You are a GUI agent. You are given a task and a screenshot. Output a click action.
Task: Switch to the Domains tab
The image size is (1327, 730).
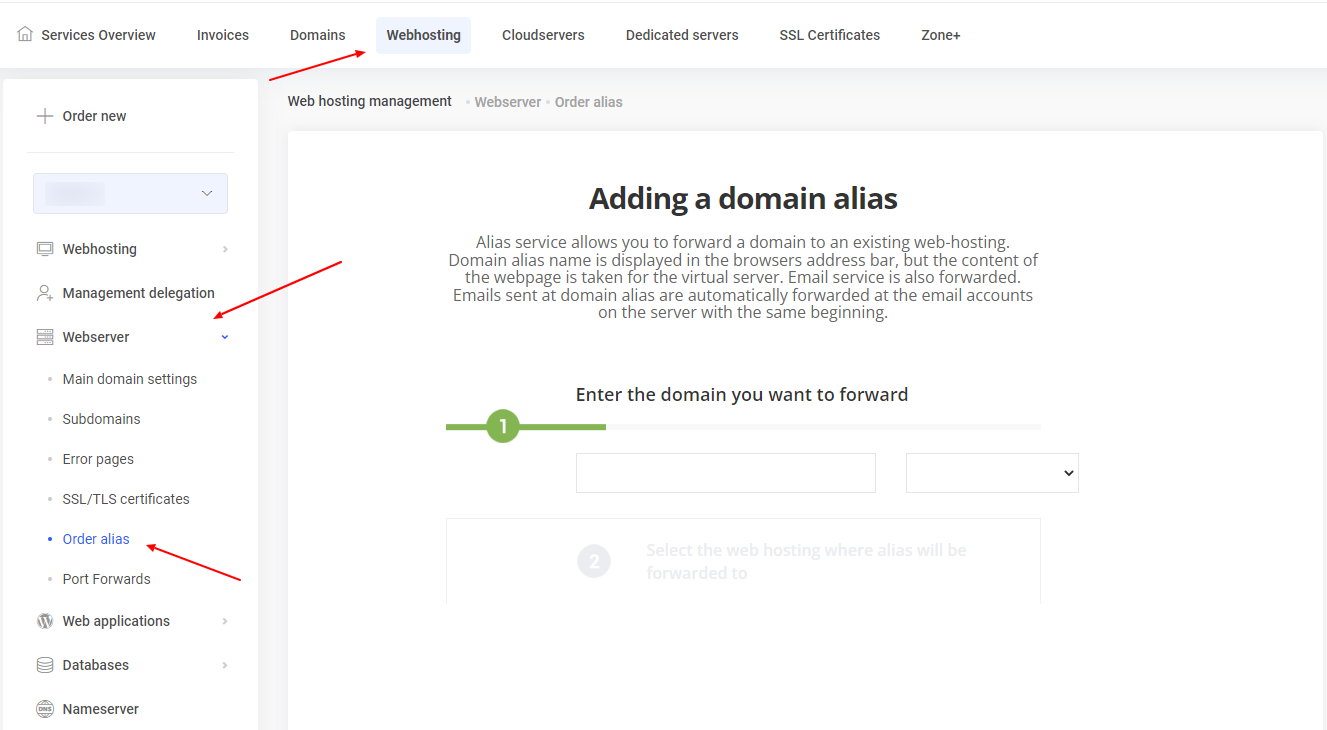317,35
